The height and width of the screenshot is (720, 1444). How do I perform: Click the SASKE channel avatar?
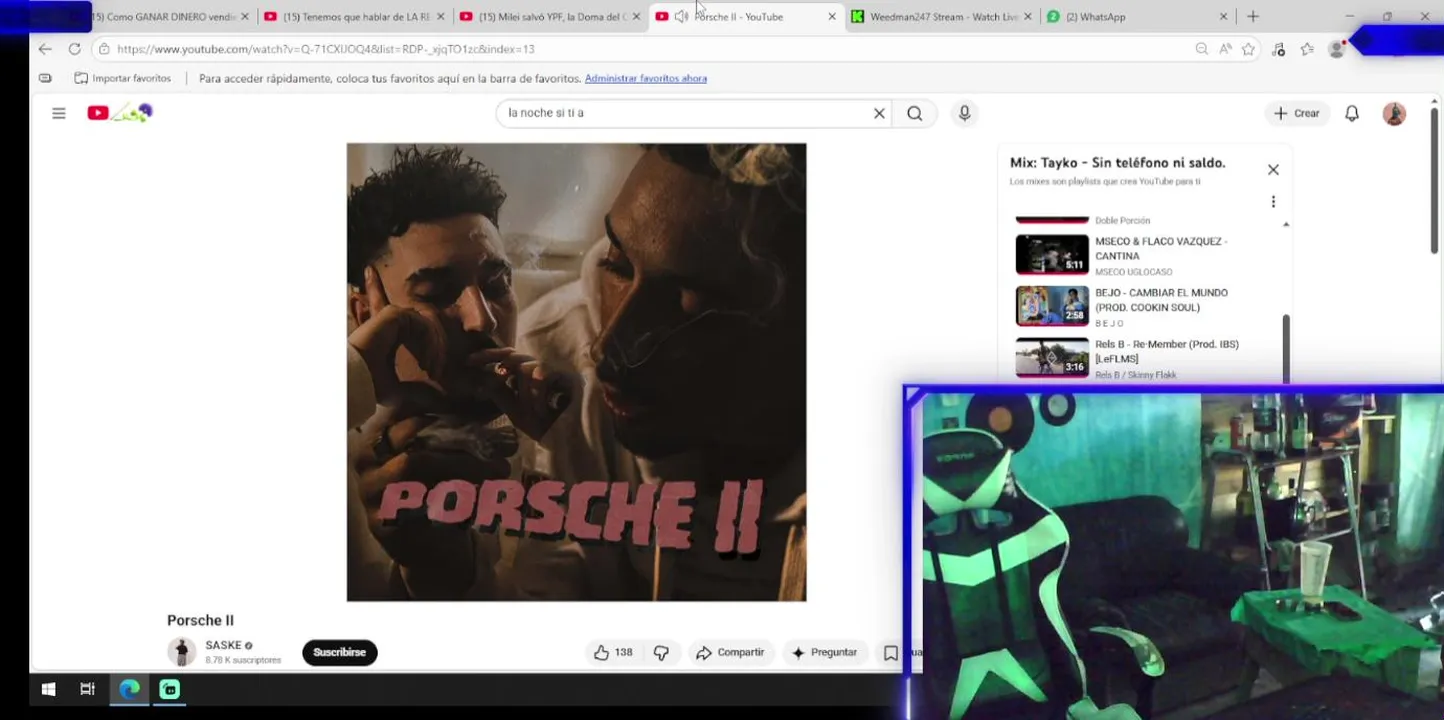point(182,652)
